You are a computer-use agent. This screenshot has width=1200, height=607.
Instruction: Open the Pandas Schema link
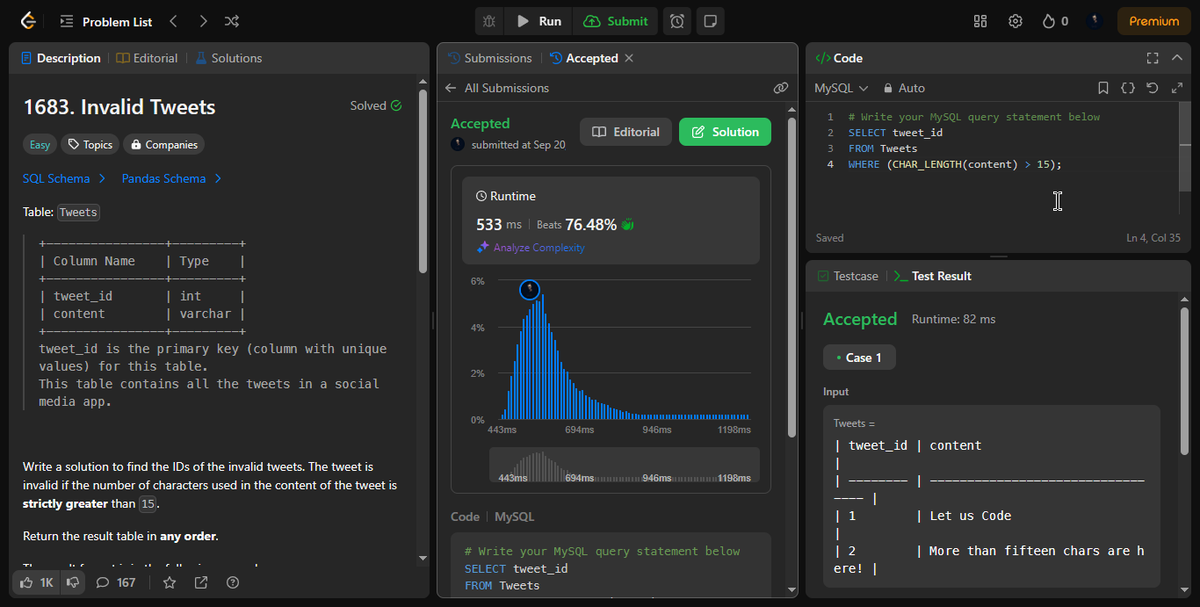click(171, 179)
